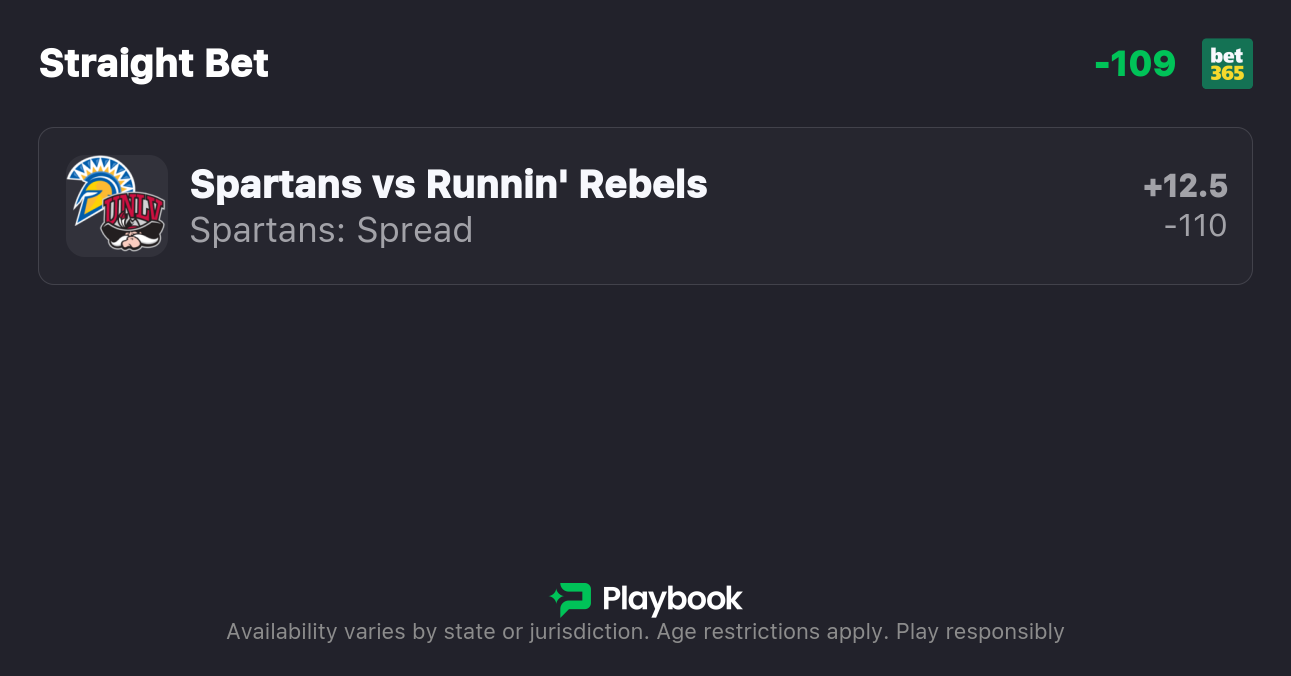
Task: Click the Straight Bet heading
Action: (x=154, y=64)
